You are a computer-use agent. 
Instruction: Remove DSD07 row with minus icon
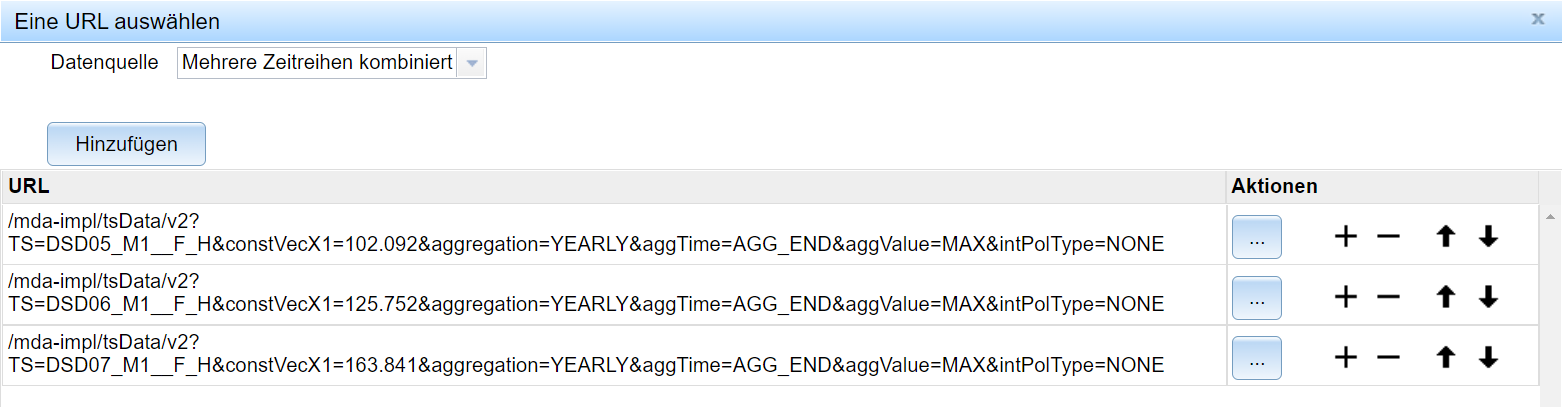tap(1388, 357)
